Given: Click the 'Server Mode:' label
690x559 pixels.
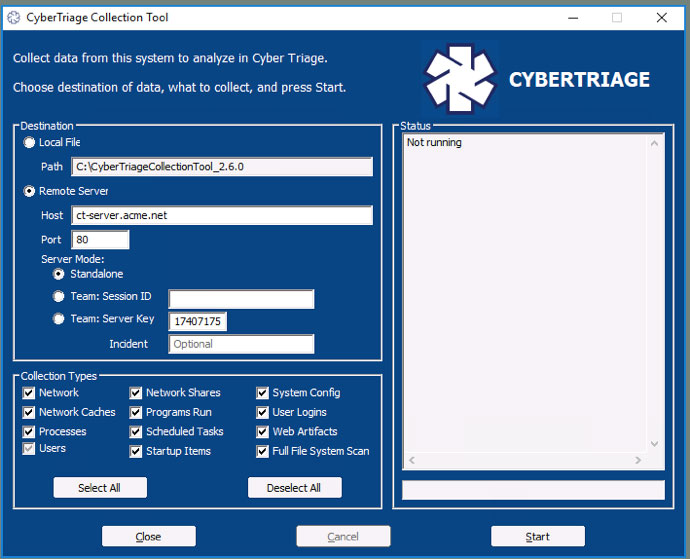Looking at the screenshot, I should 73,259.
